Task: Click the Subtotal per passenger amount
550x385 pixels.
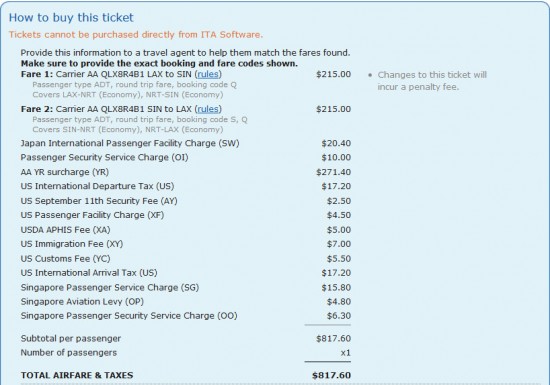Action: (333, 338)
